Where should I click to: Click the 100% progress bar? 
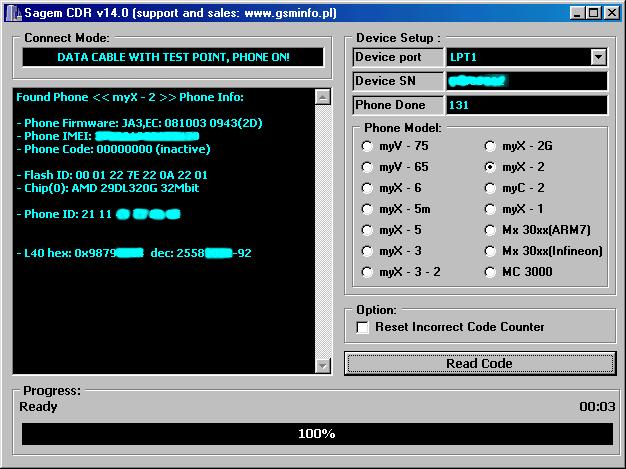click(x=317, y=434)
